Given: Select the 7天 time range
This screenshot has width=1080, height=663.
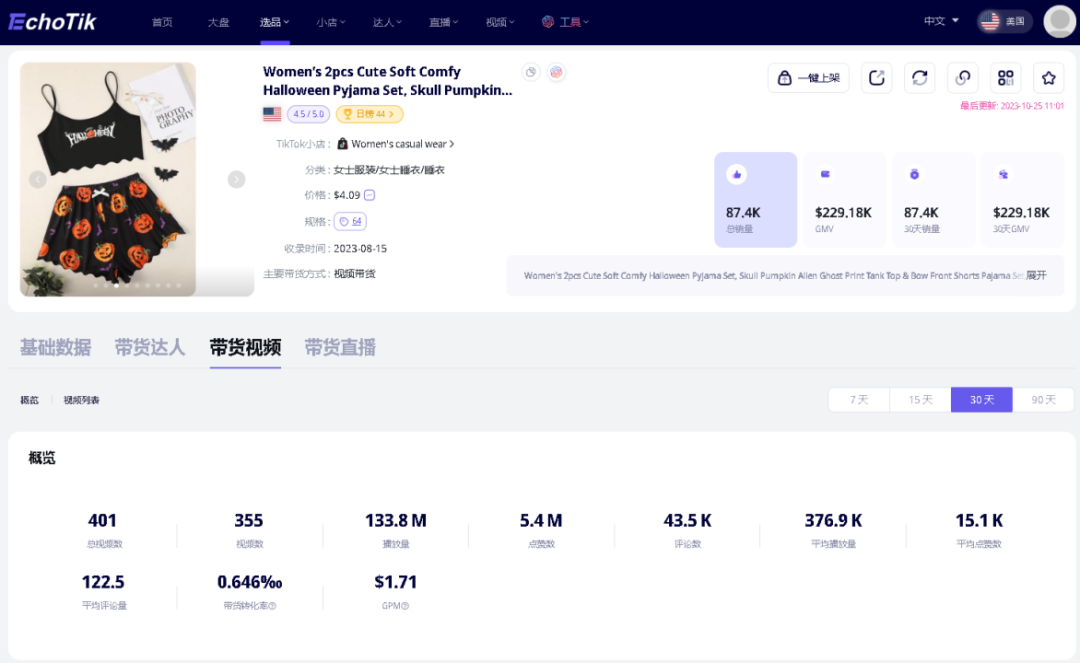Looking at the screenshot, I should 859,399.
